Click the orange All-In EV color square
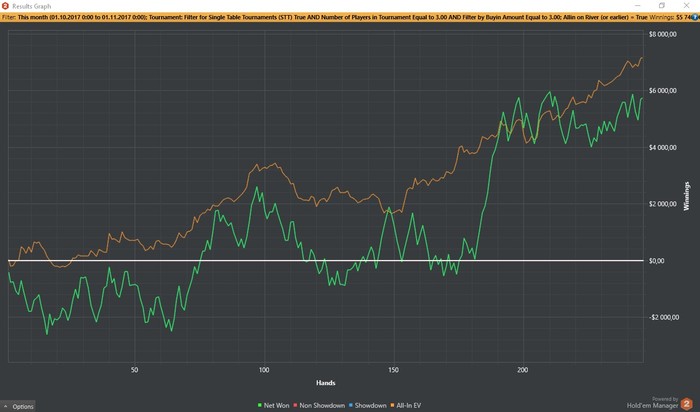Image resolution: width=700 pixels, height=412 pixels. pyautogui.click(x=393, y=405)
